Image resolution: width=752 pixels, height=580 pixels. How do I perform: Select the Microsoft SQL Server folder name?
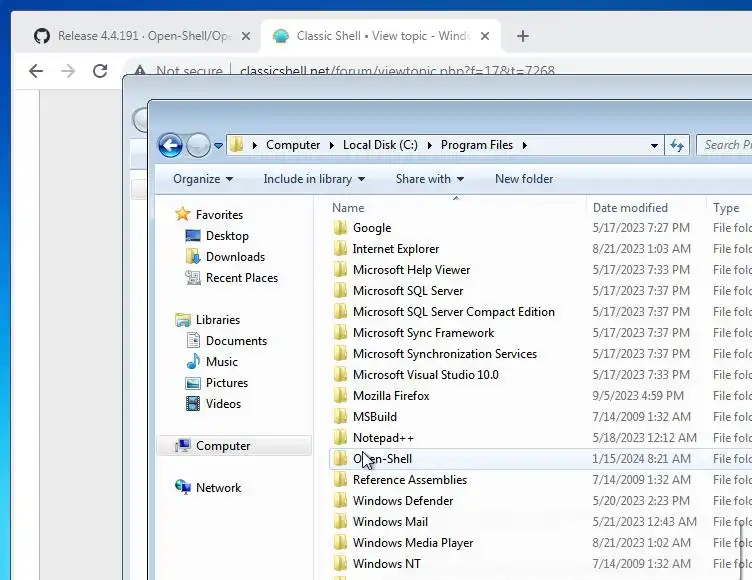pyautogui.click(x=408, y=291)
